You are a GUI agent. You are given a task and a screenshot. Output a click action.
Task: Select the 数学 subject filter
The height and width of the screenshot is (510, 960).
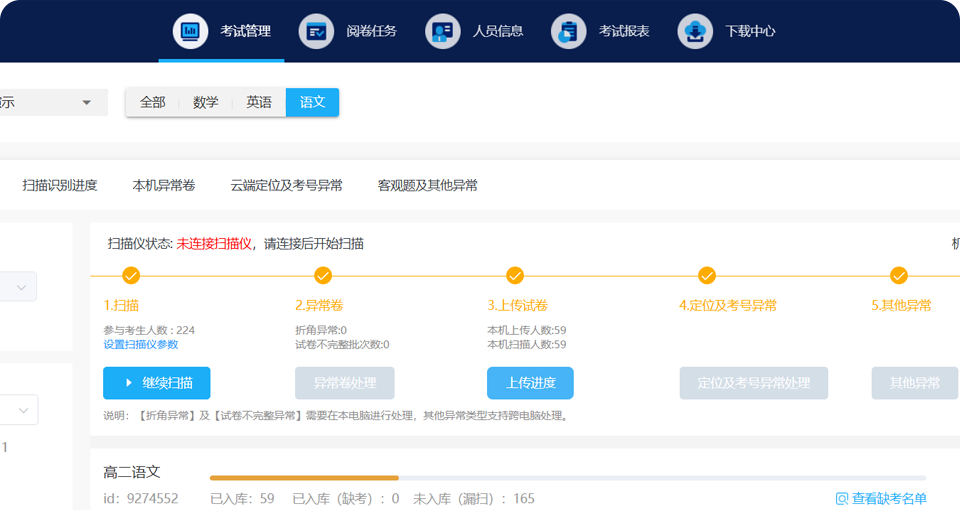(x=206, y=102)
